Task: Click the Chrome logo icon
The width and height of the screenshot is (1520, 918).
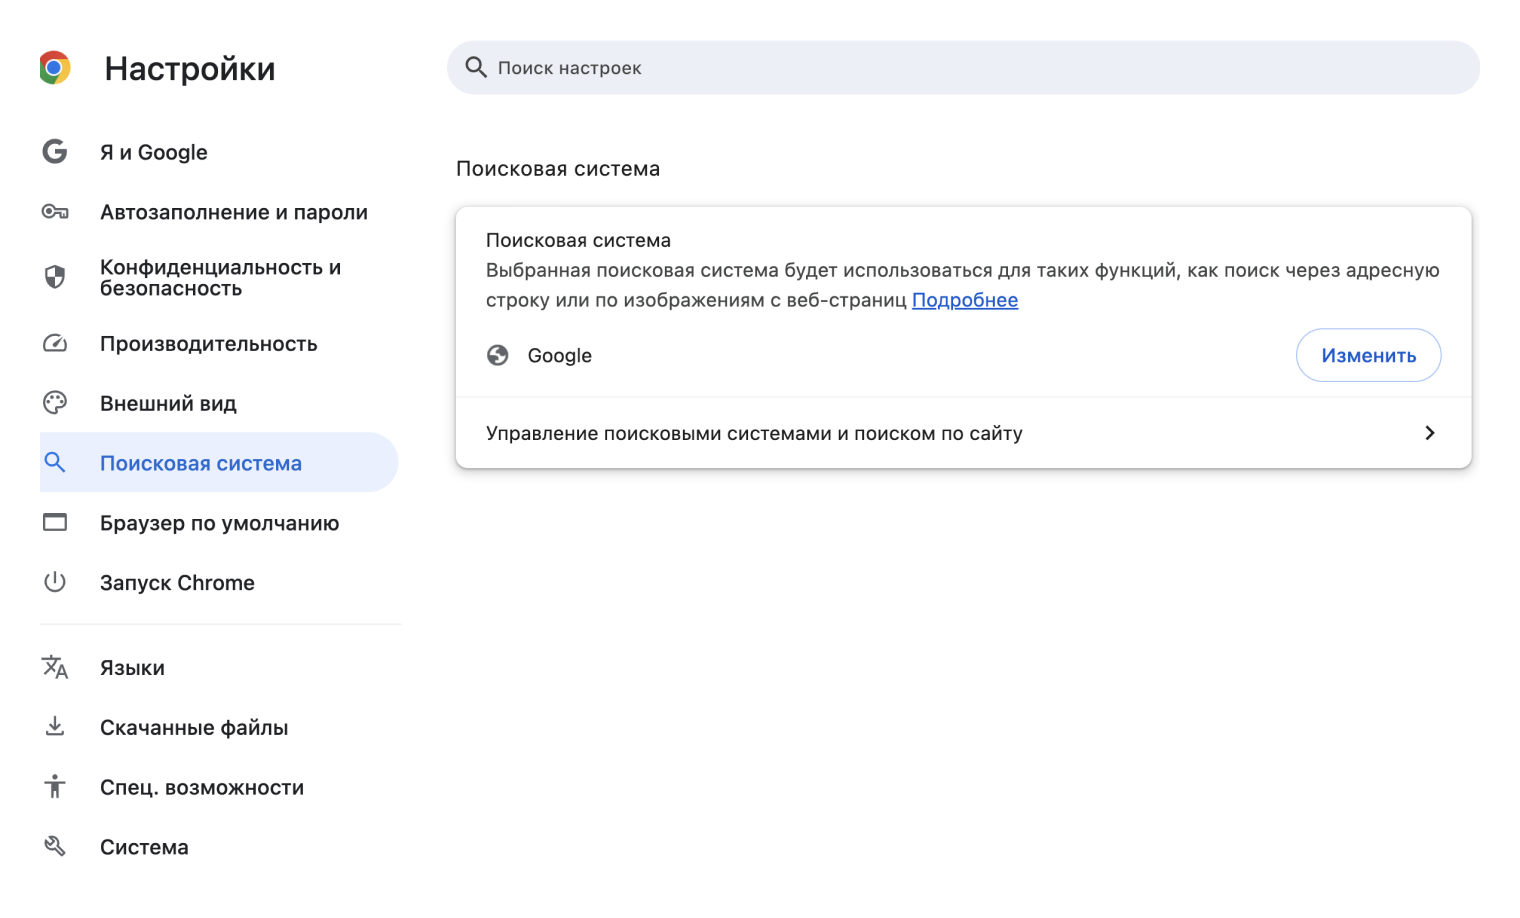Action: (x=55, y=68)
